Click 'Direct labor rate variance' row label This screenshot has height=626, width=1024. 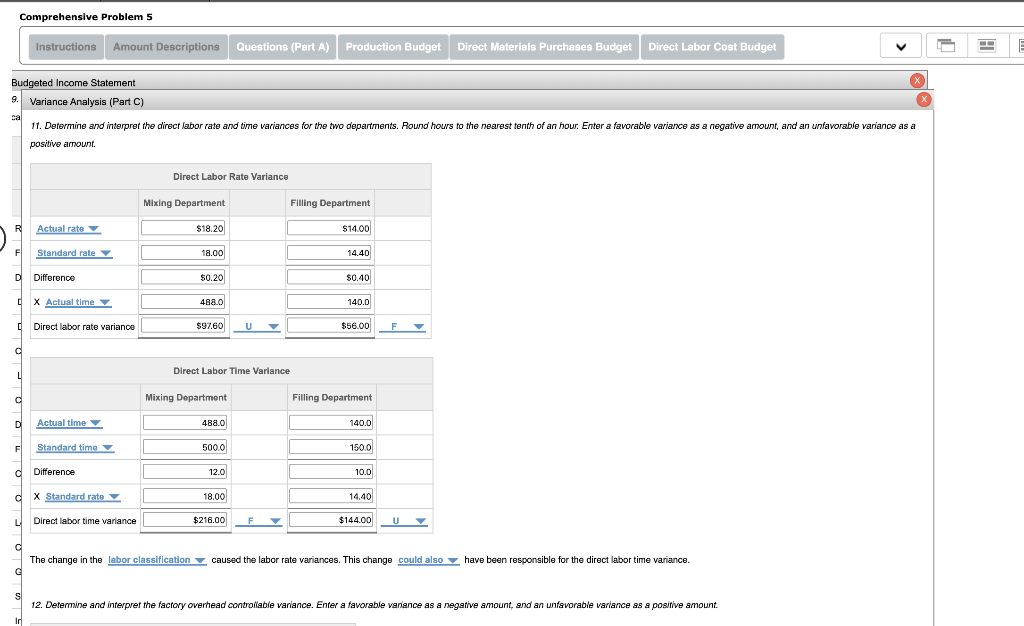coord(84,326)
